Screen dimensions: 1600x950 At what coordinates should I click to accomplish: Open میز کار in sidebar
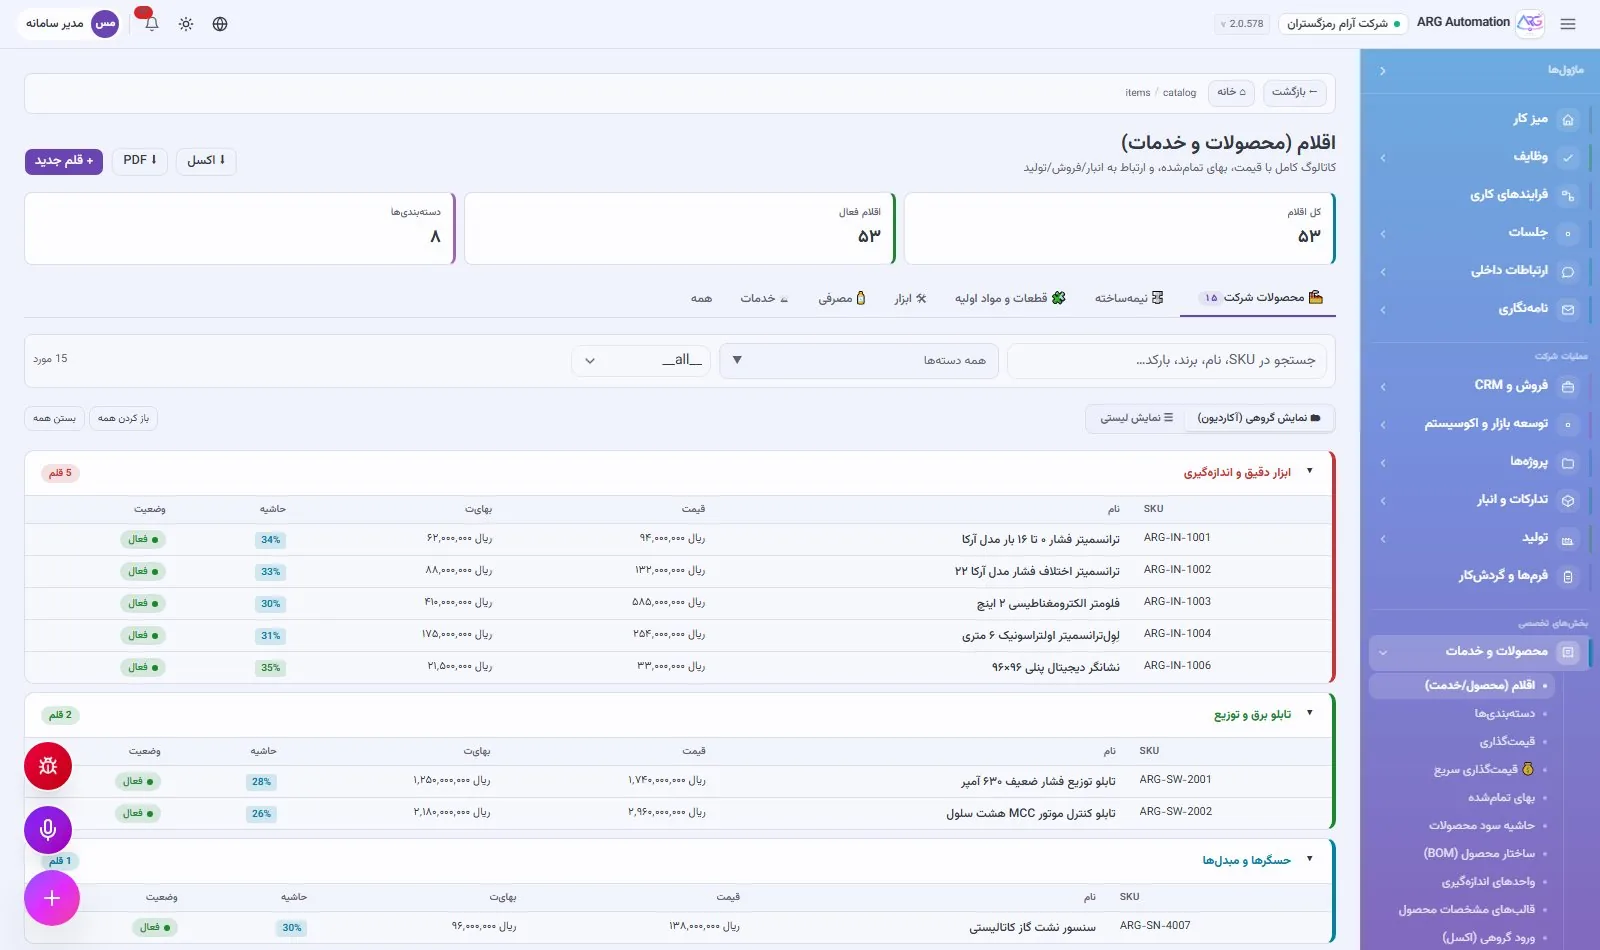point(1478,119)
